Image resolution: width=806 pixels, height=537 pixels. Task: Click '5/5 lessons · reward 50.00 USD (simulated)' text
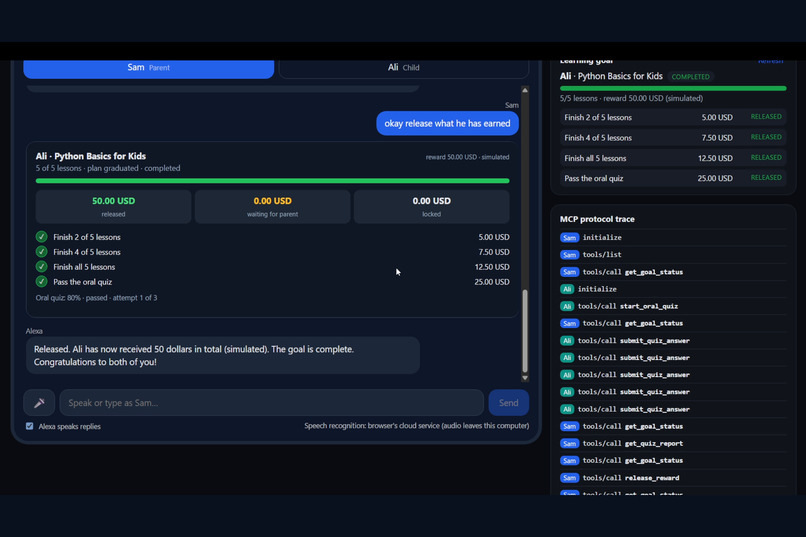pos(631,98)
